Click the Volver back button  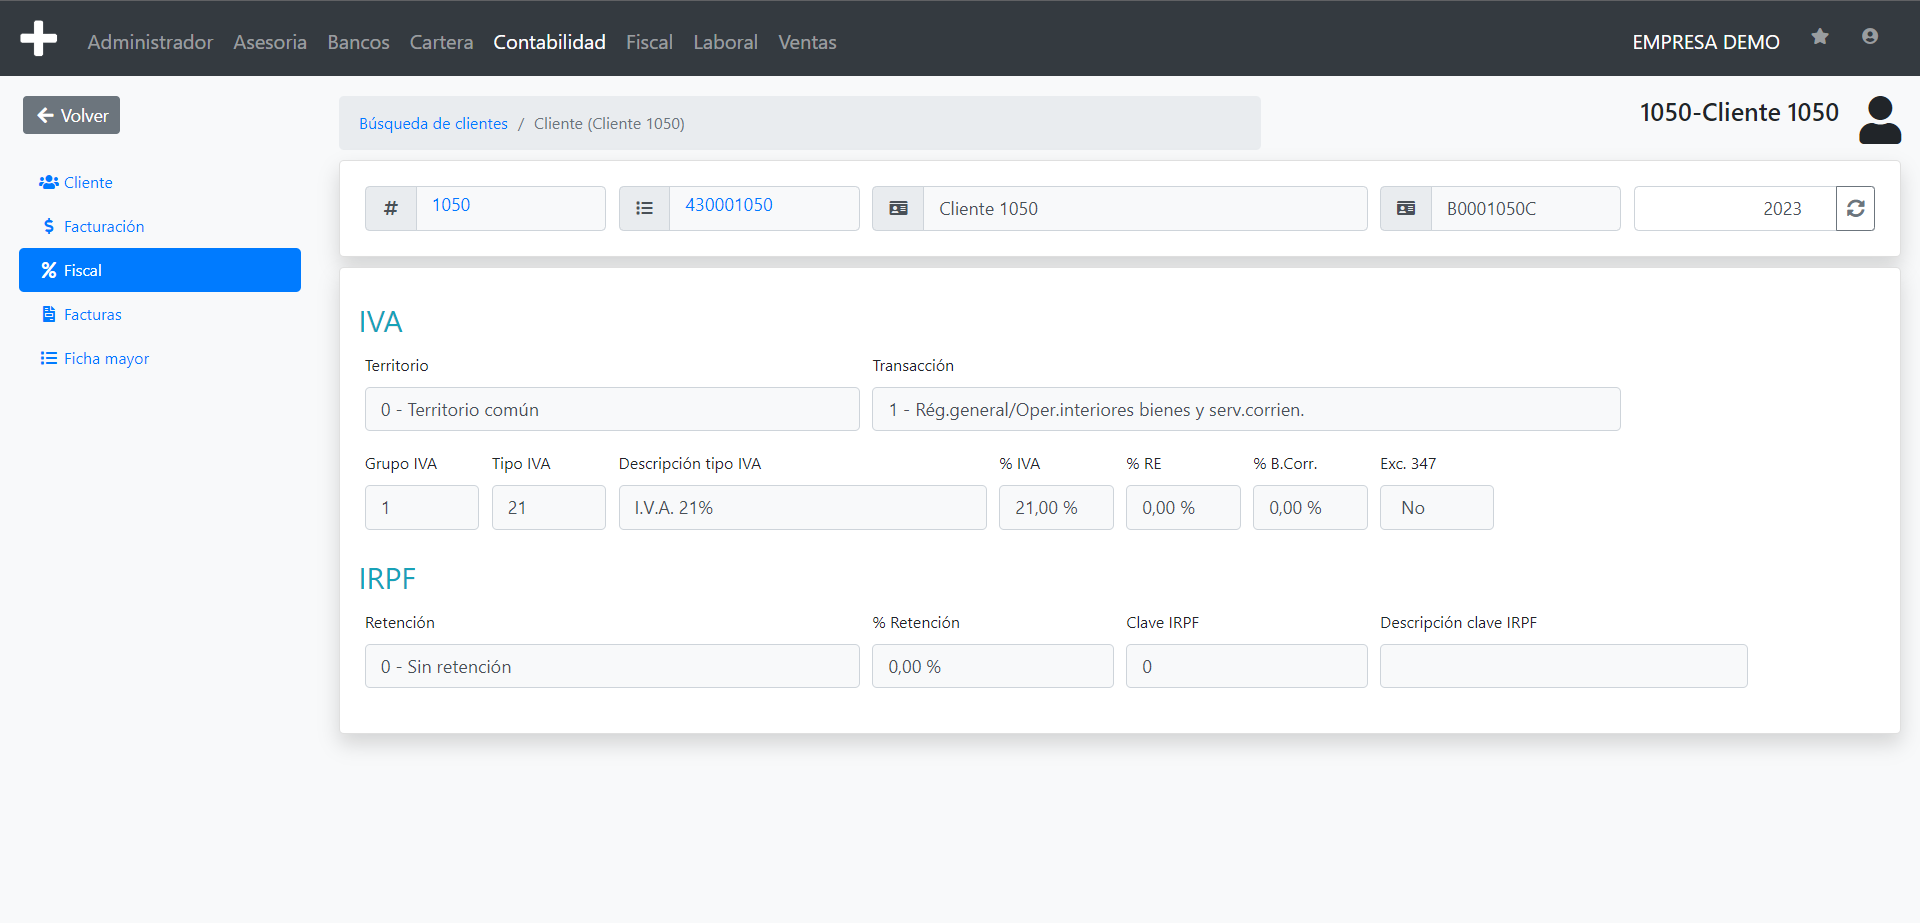coord(72,115)
